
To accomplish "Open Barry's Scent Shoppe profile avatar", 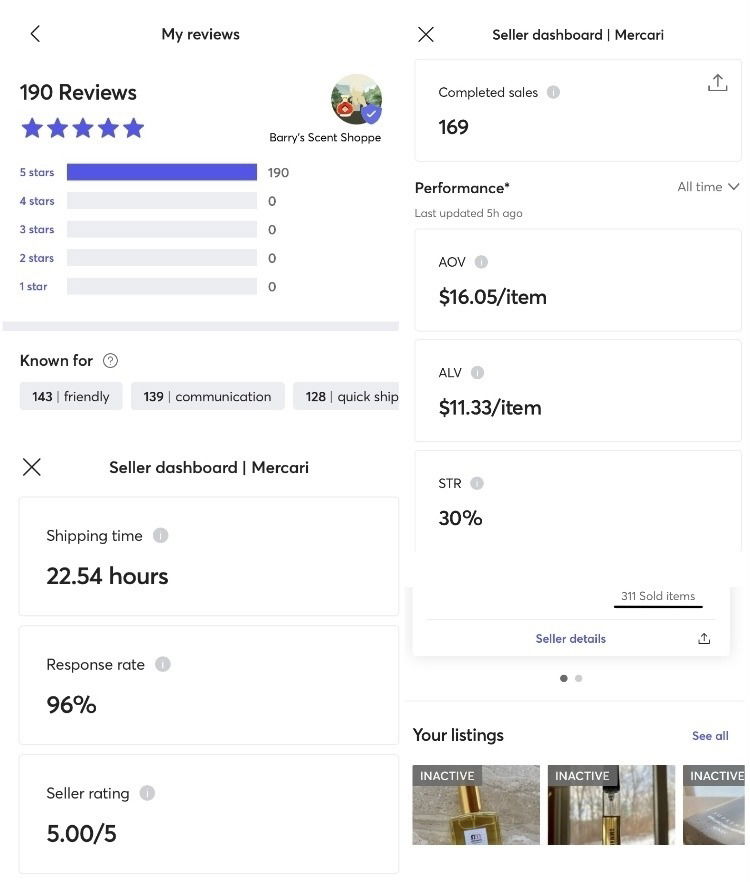I will point(356,100).
